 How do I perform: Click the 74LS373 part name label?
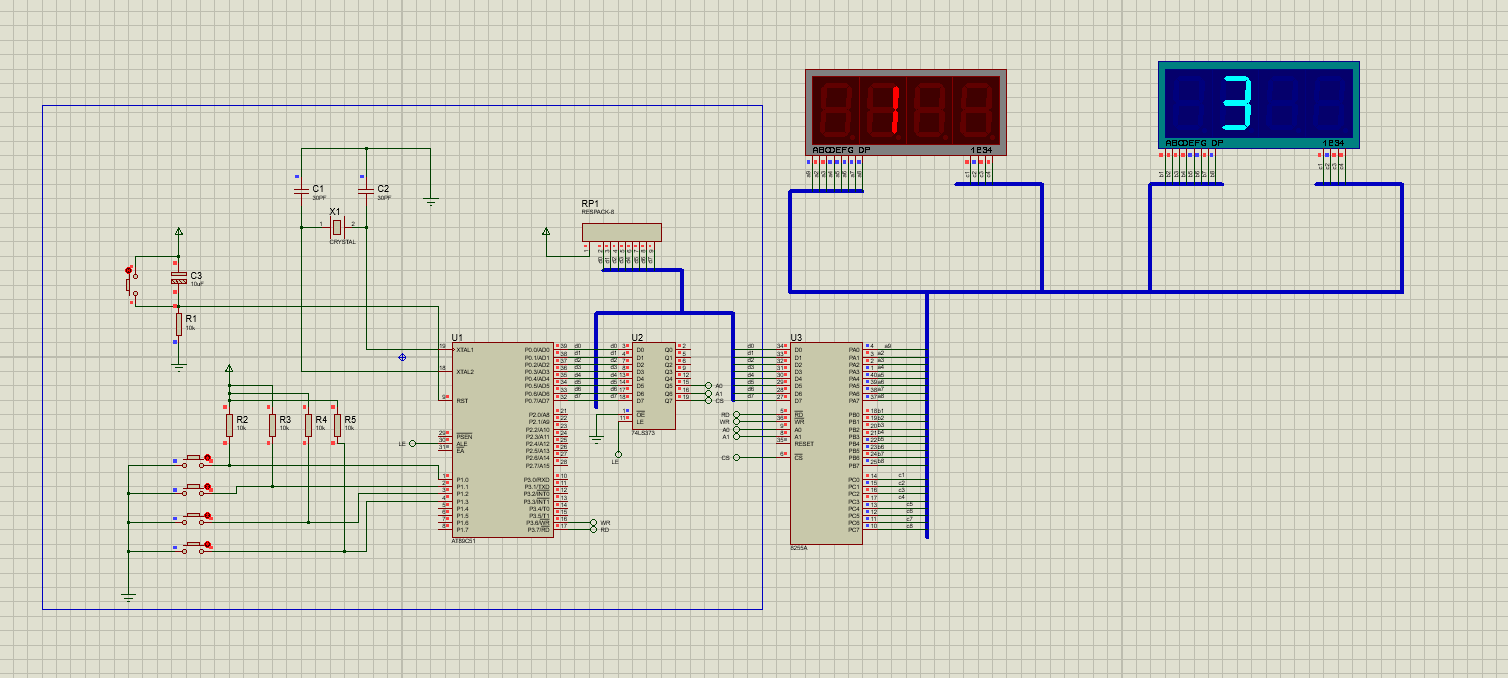point(643,432)
